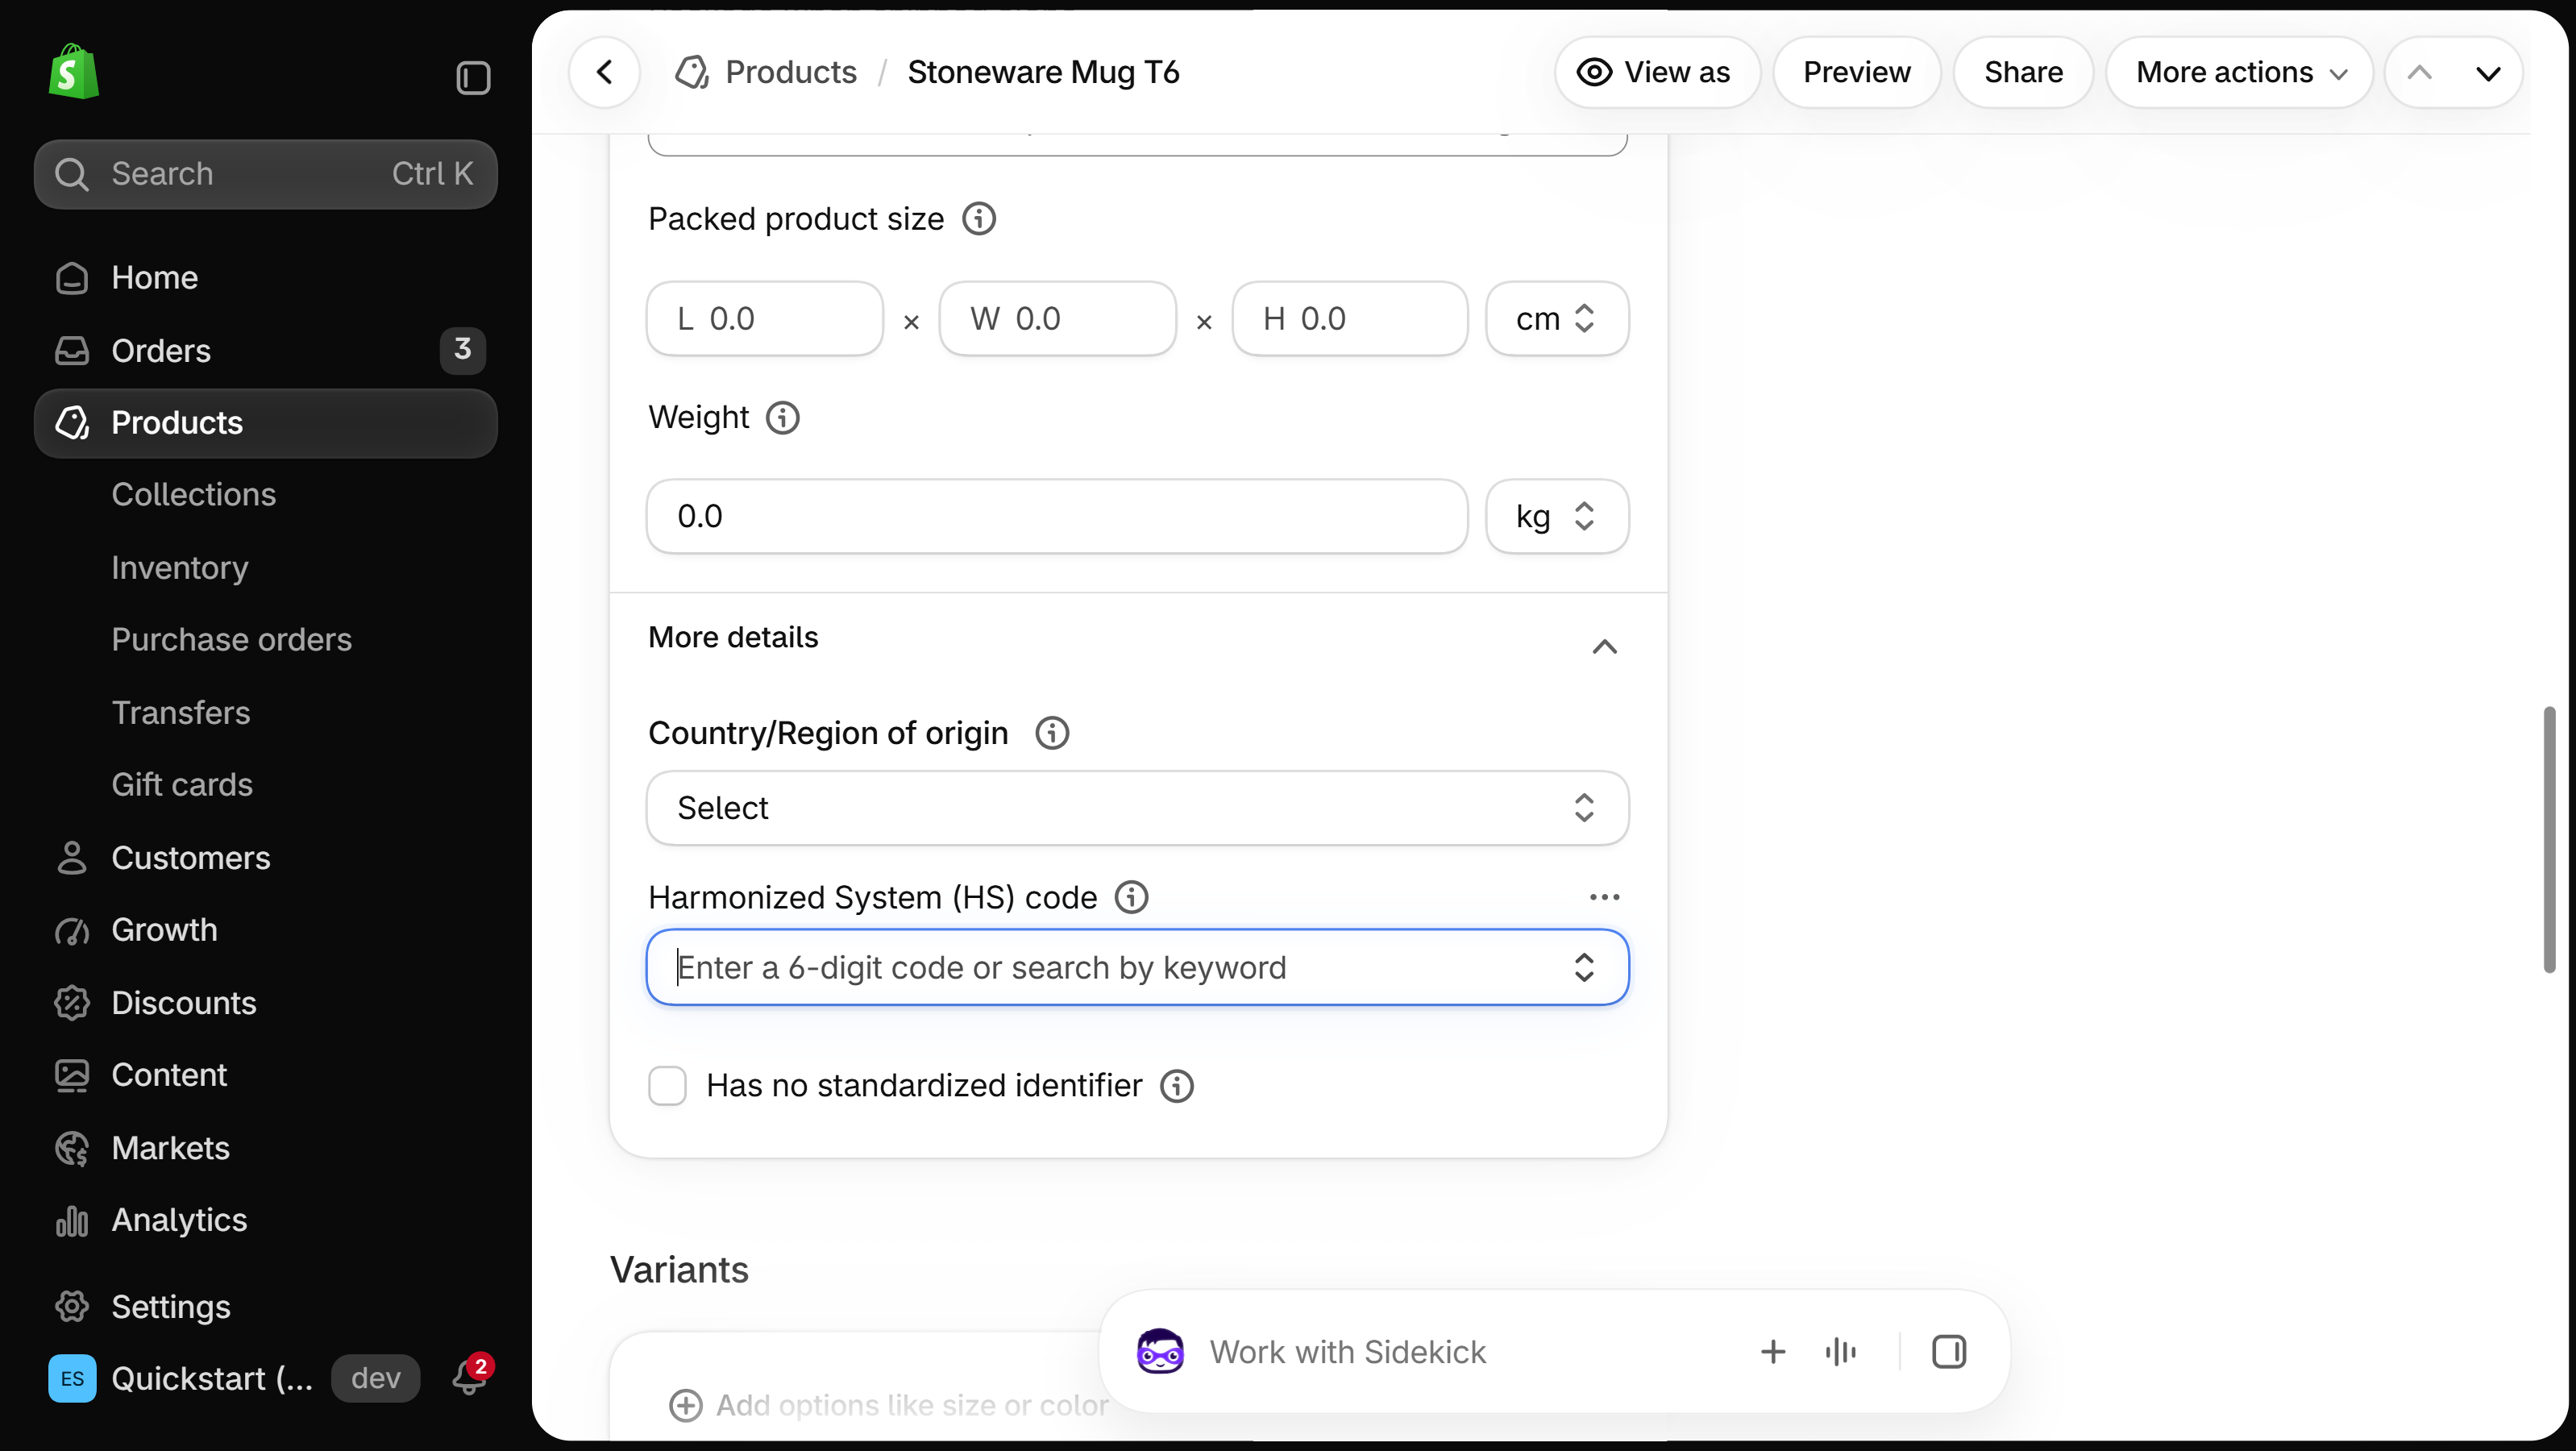Click the voice waveform icon in Sidekick
This screenshot has height=1451, width=2576.
[x=1841, y=1351]
